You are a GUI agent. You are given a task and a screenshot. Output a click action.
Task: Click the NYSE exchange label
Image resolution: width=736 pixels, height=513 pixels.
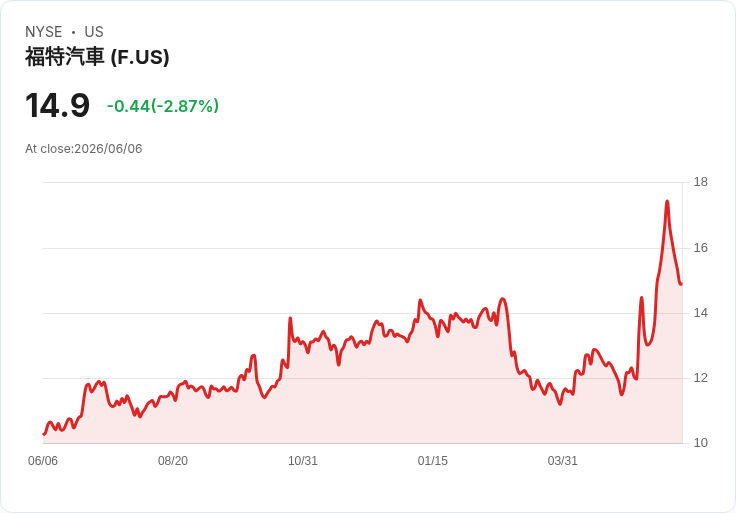point(44,32)
